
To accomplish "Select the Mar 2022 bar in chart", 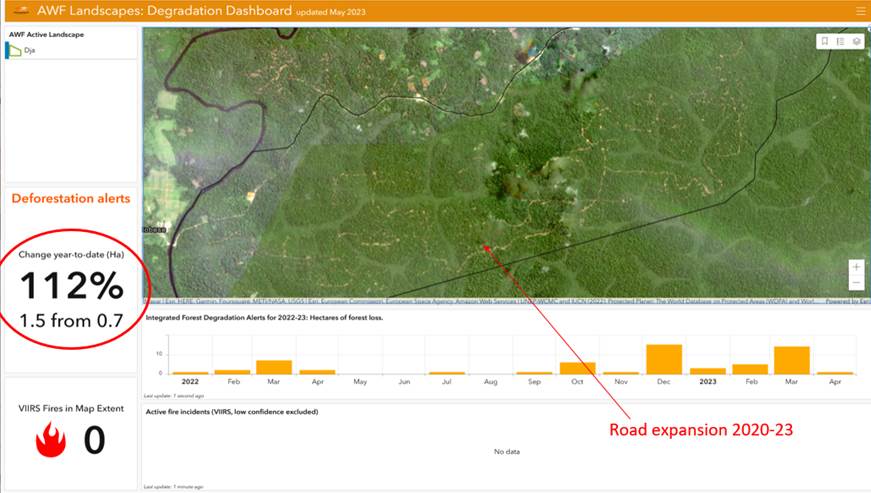I will [x=274, y=367].
